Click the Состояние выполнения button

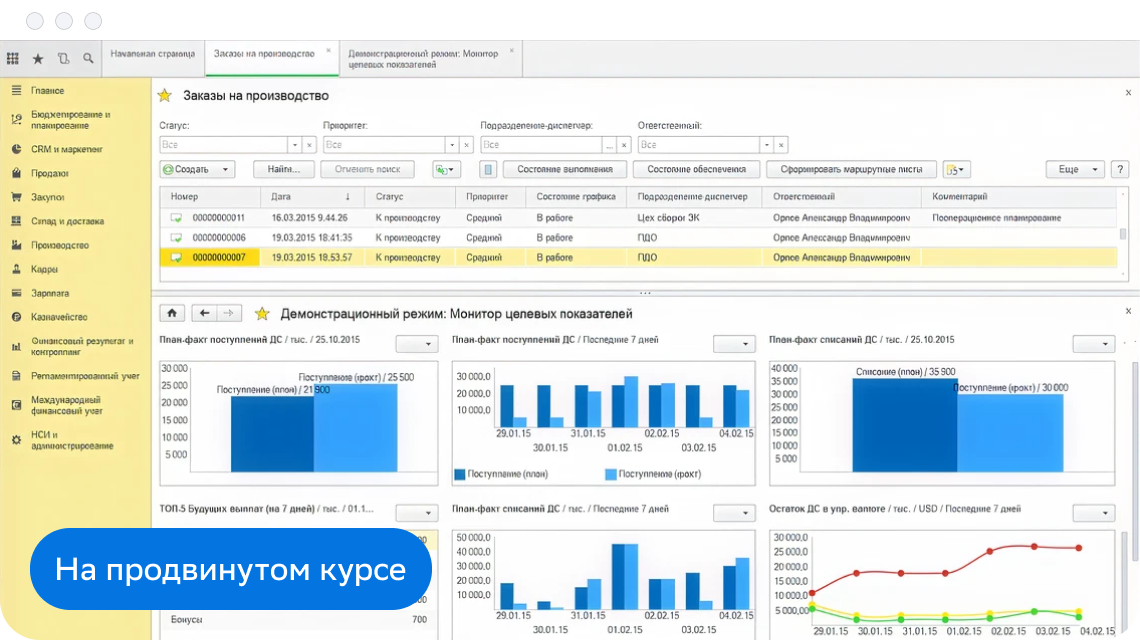pos(564,170)
